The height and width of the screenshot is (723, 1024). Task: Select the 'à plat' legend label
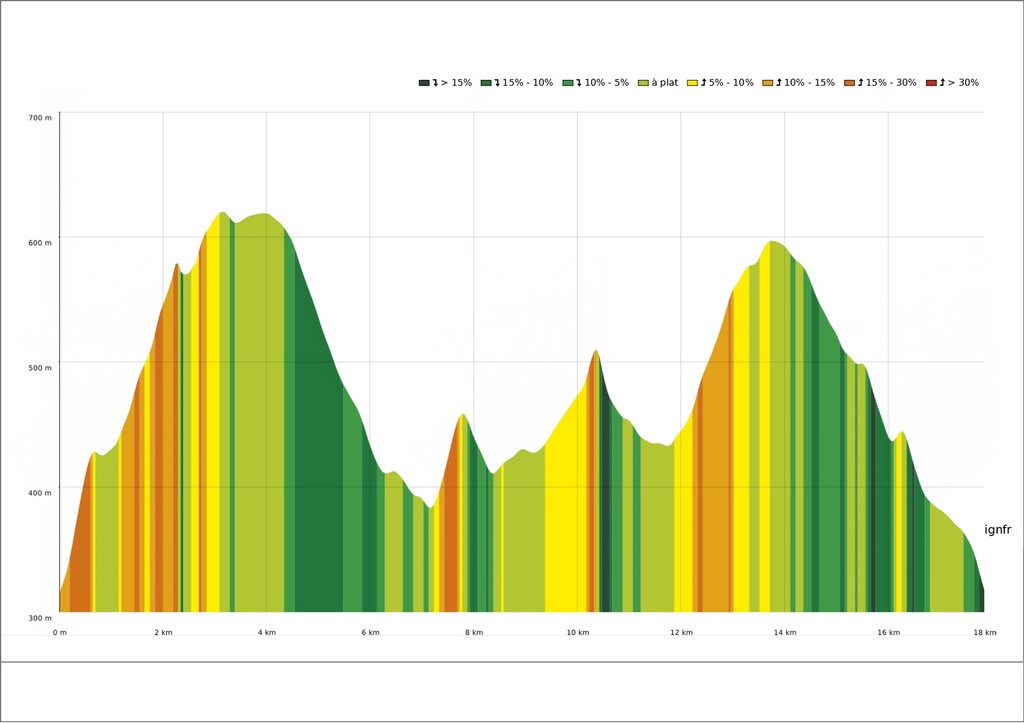tap(665, 83)
